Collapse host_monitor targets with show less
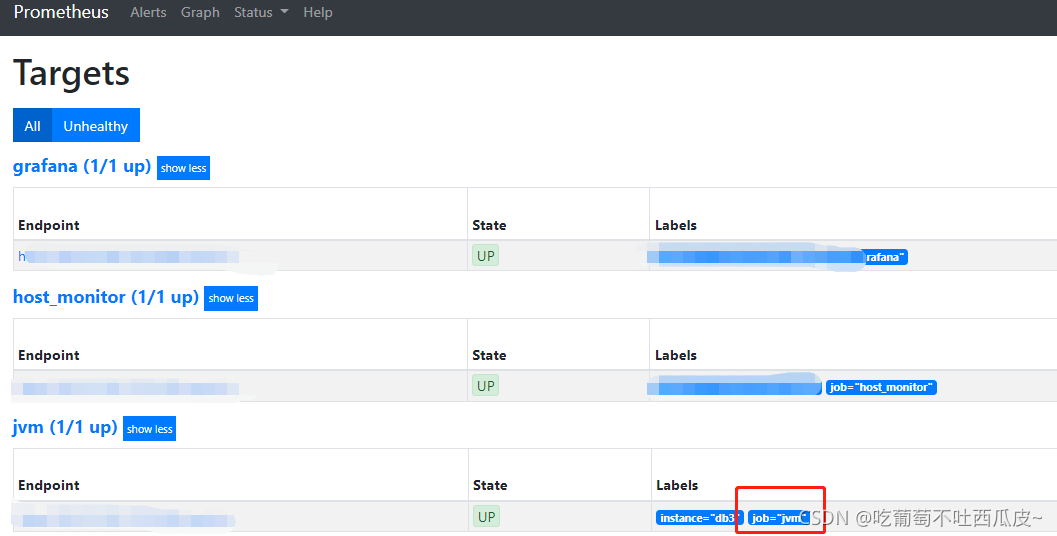This screenshot has height=536, width=1057. pos(231,298)
